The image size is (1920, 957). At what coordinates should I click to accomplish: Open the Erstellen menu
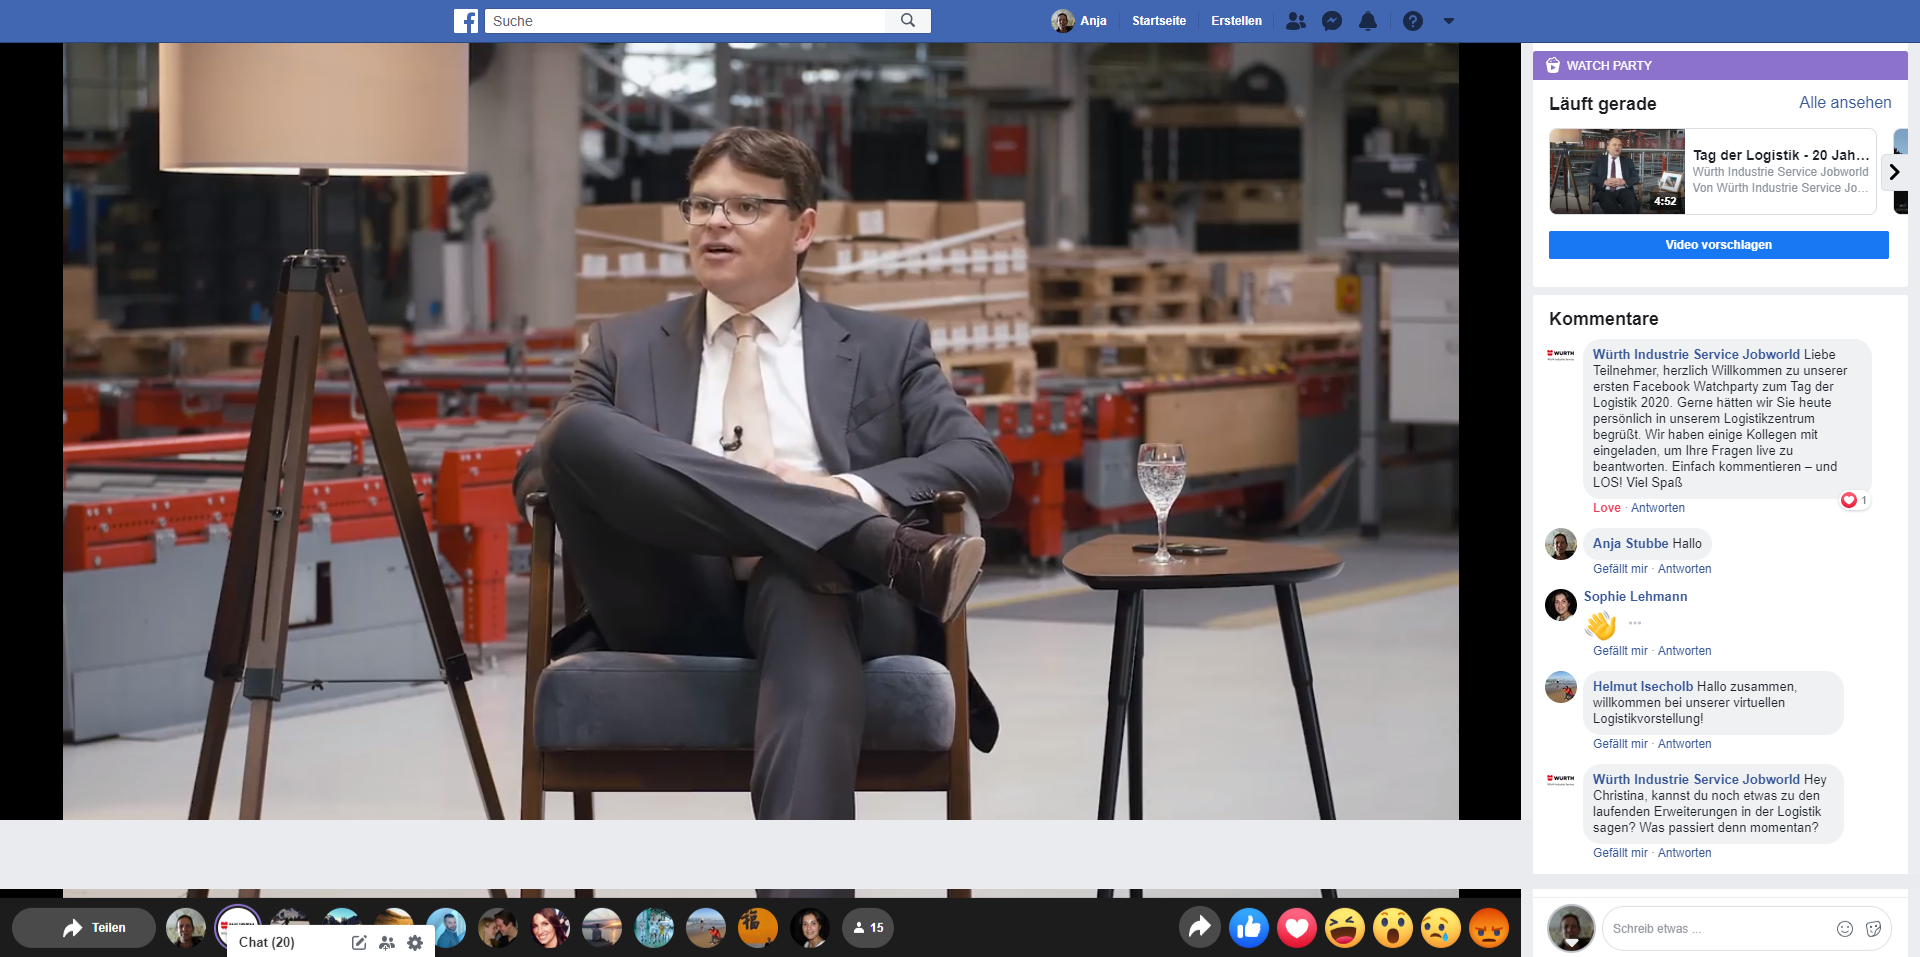1236,21
